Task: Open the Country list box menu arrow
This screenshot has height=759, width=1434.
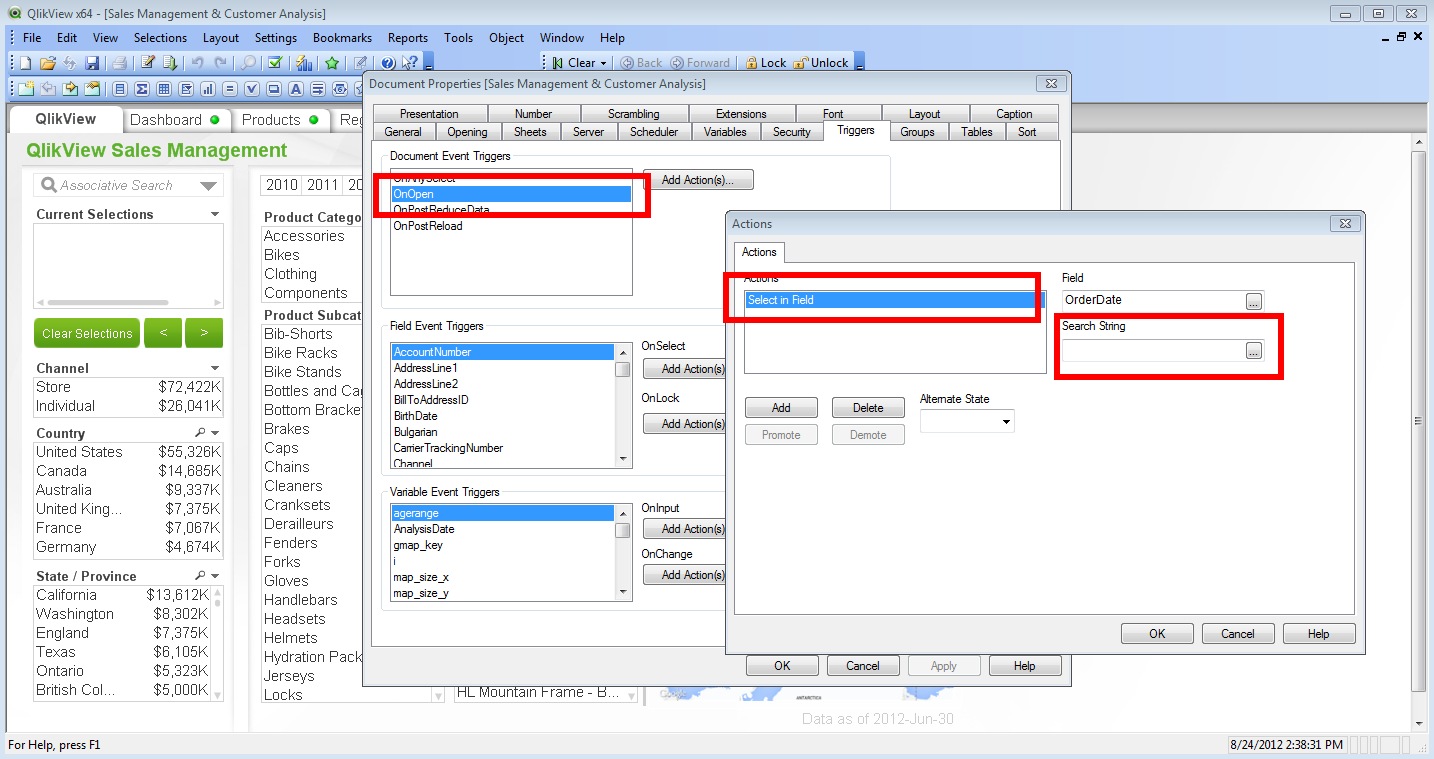Action: coord(215,433)
